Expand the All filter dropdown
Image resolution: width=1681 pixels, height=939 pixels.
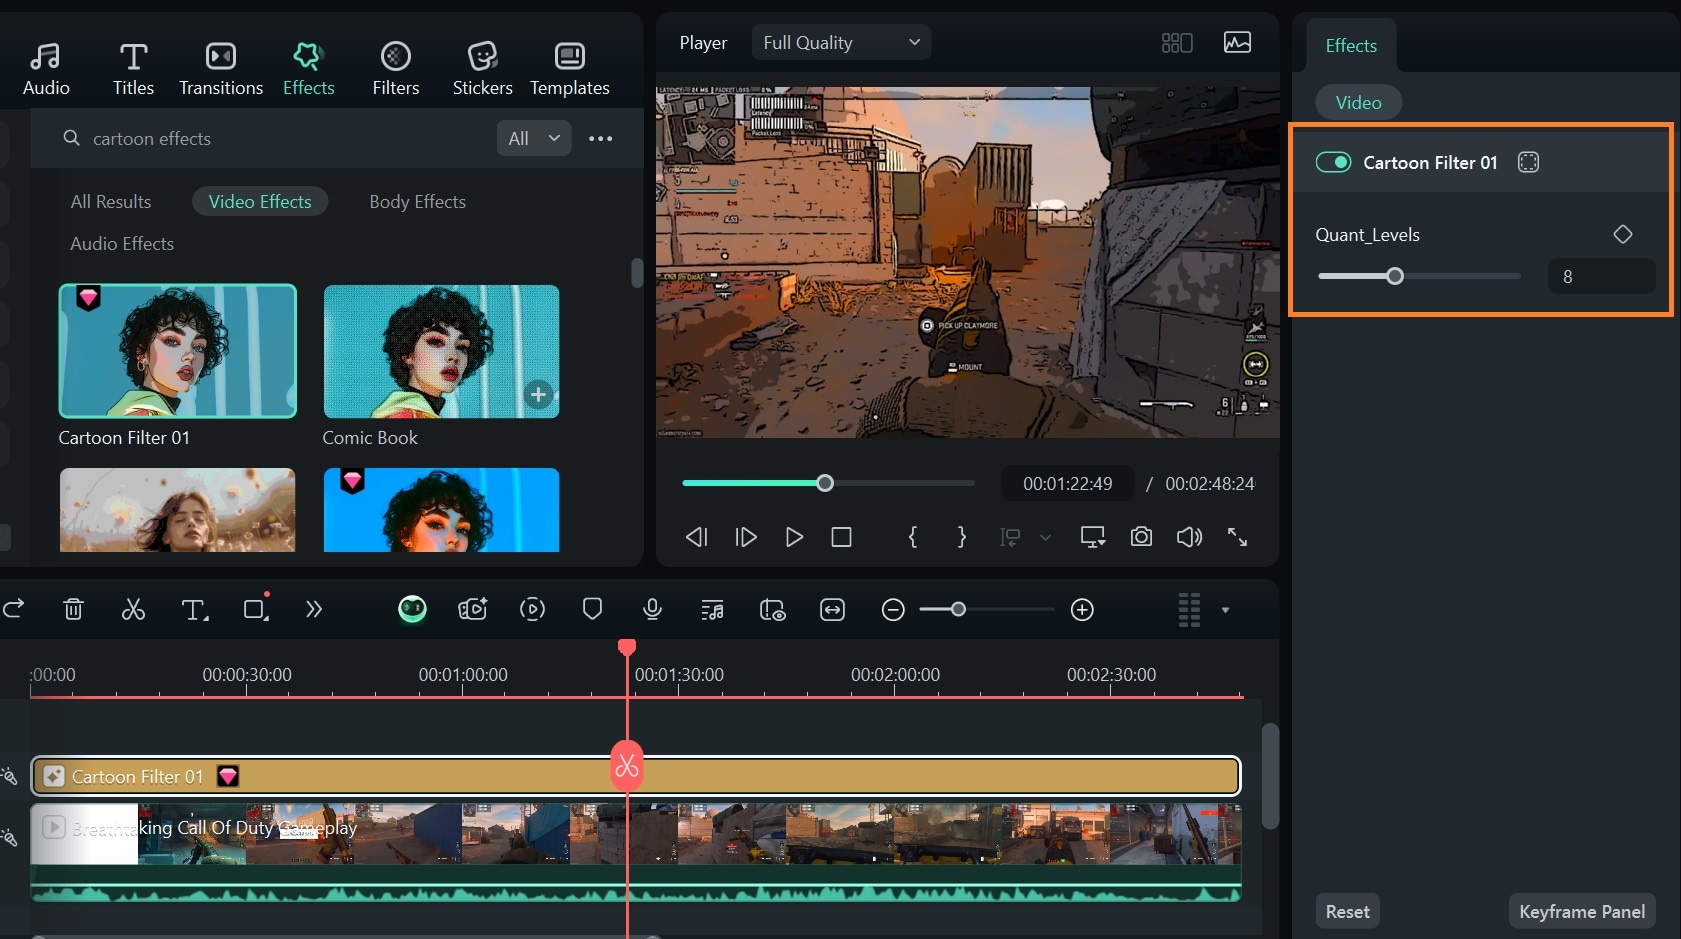[534, 138]
